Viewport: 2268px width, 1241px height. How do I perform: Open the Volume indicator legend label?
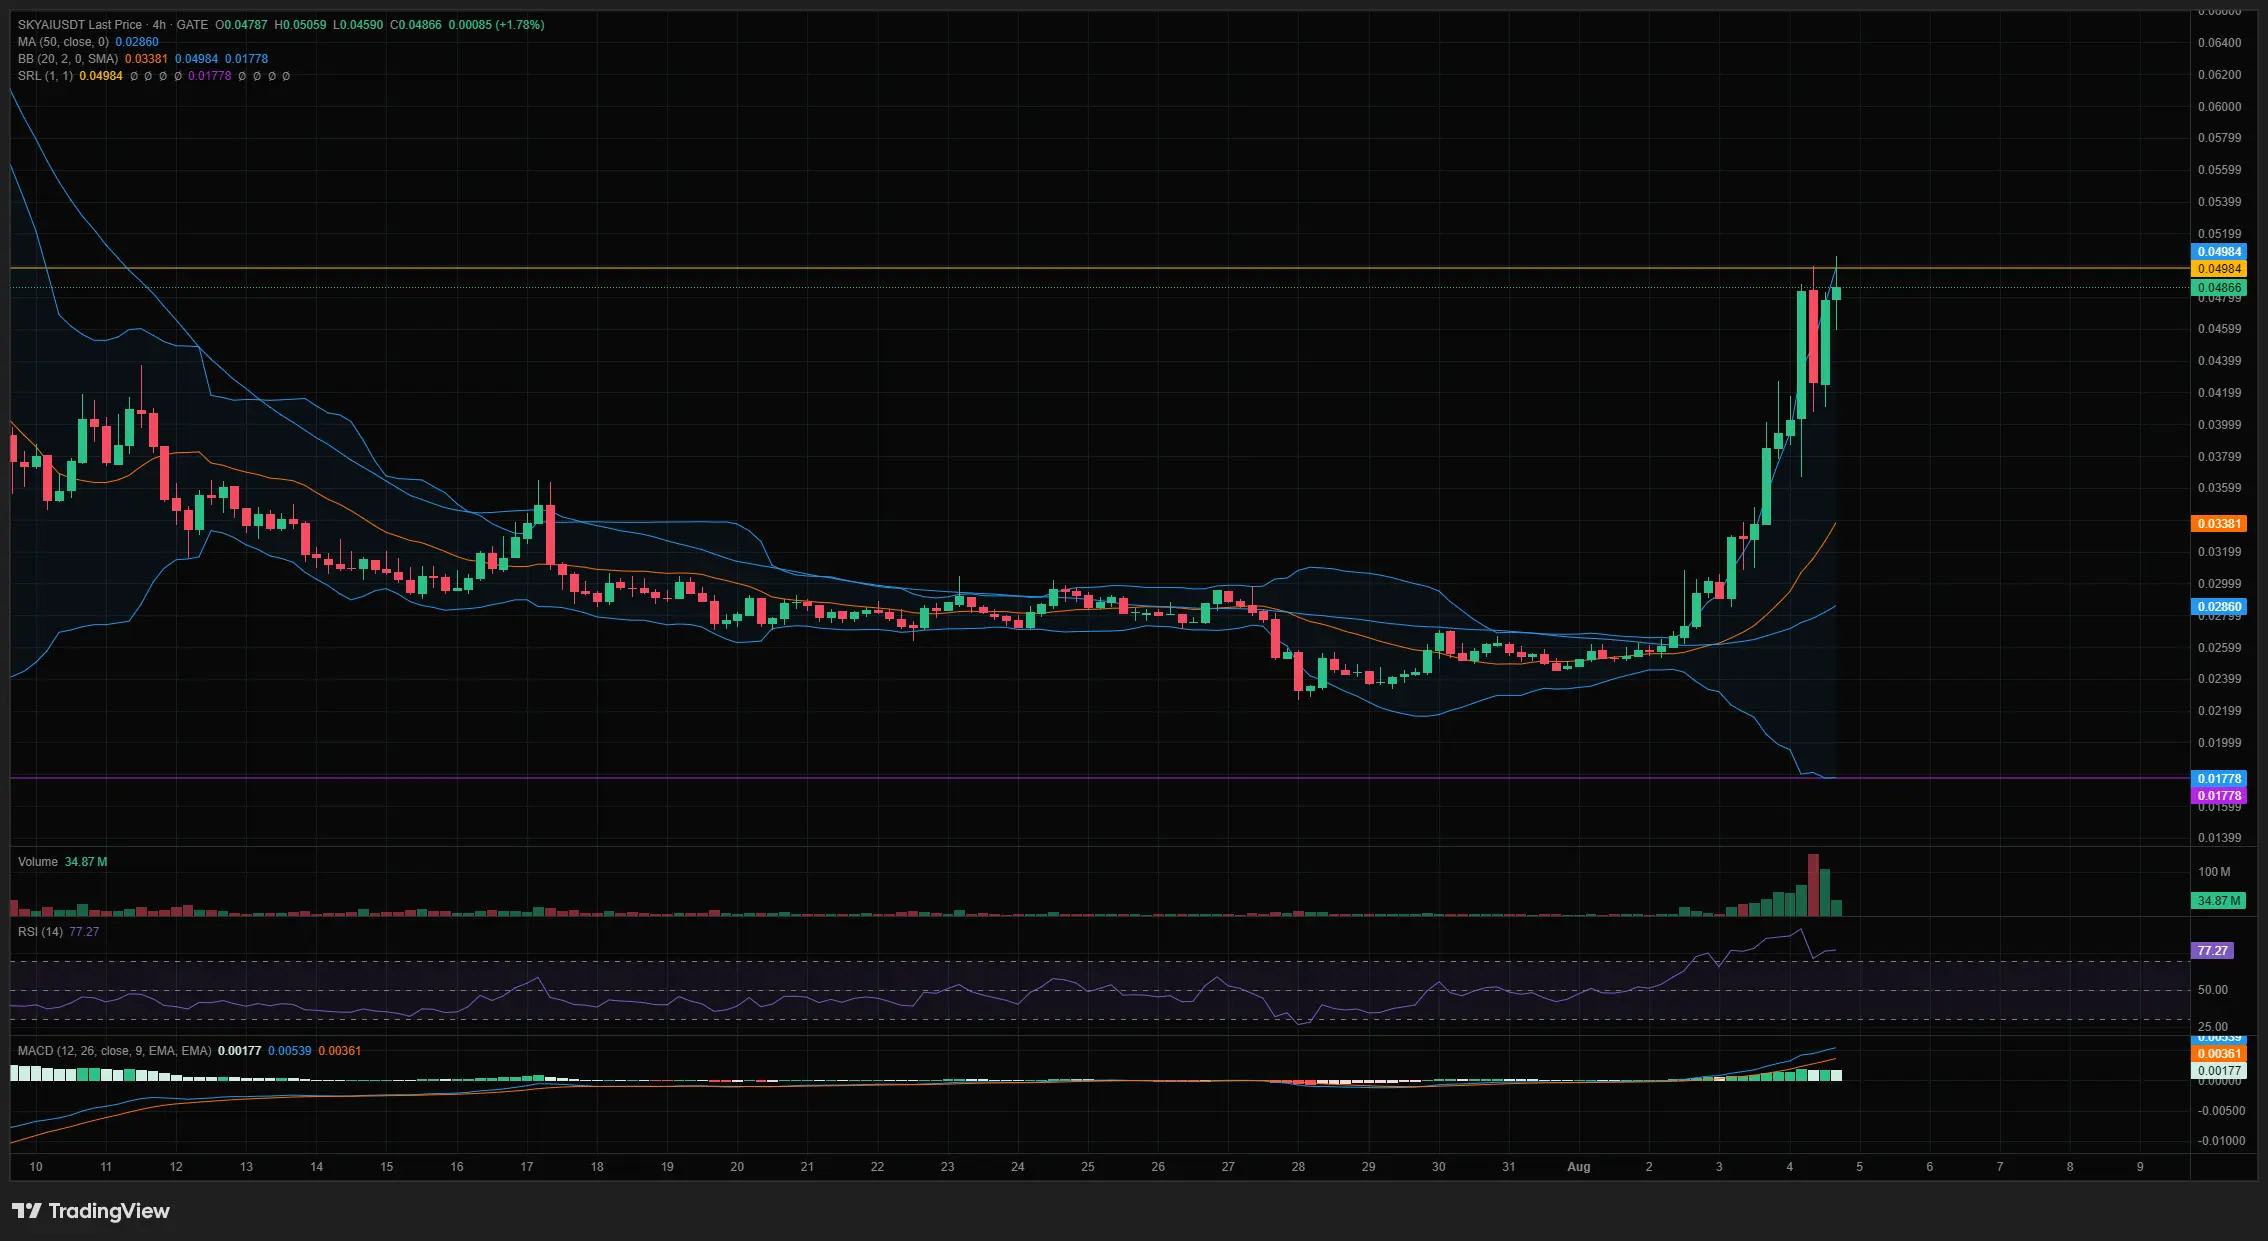pos(38,862)
